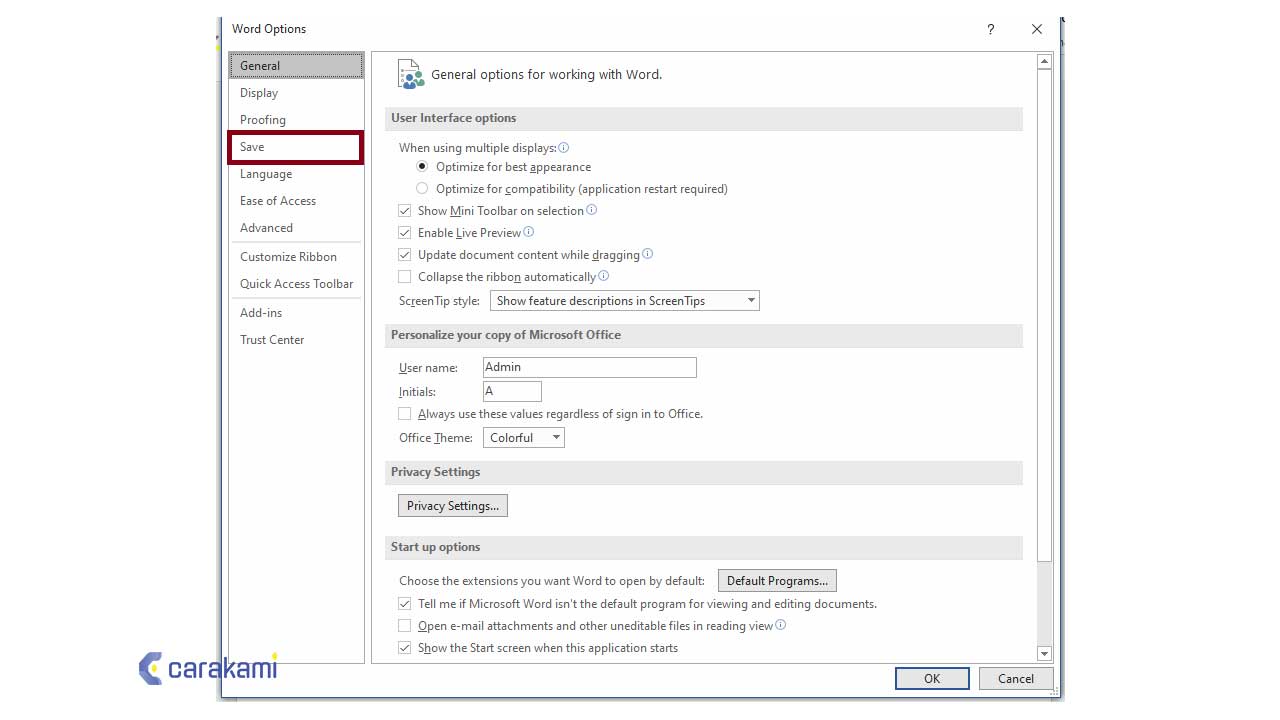The height and width of the screenshot is (720, 1280).
Task: Select Optimize for compatibility radio button
Action: (x=422, y=188)
